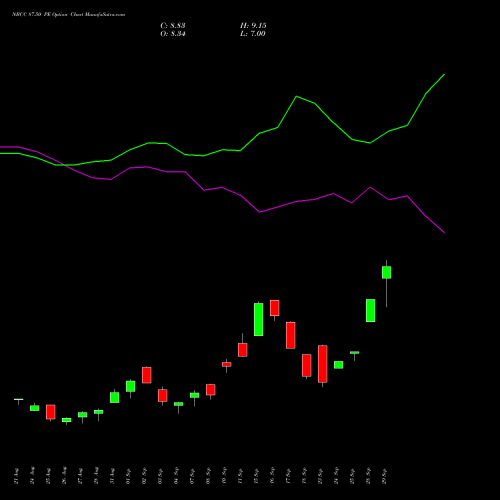Click the NBCC 87.50 PE Option chart title
The height and width of the screenshot is (500, 500).
click(68, 15)
